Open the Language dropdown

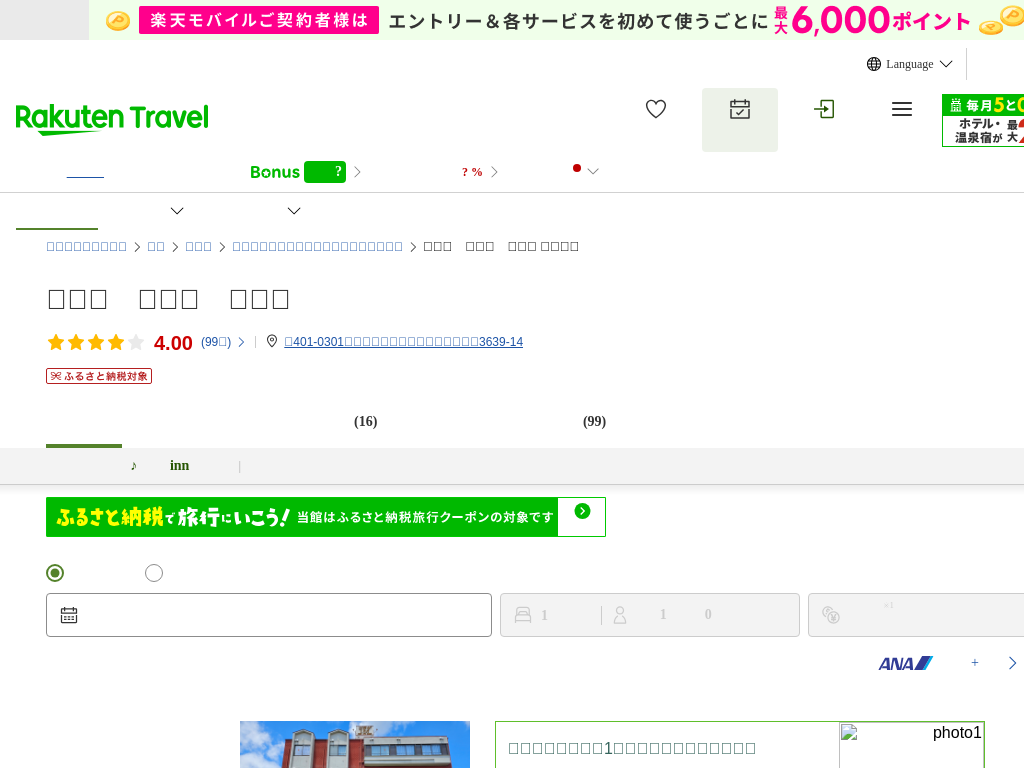pos(910,64)
